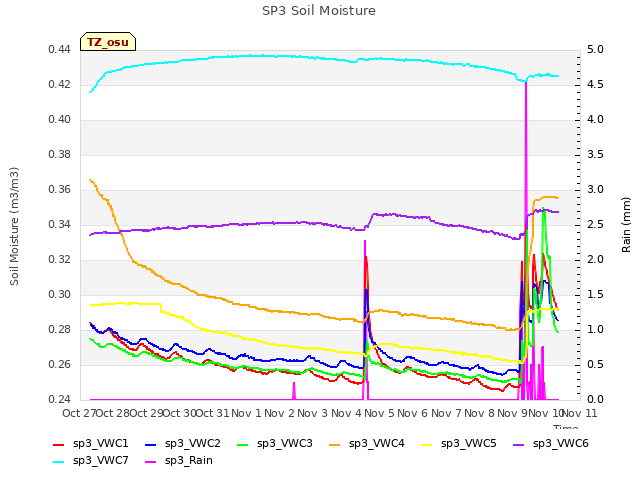Click the Nov 11 date label
Image resolution: width=640 pixels, height=480 pixels.
coord(580,413)
